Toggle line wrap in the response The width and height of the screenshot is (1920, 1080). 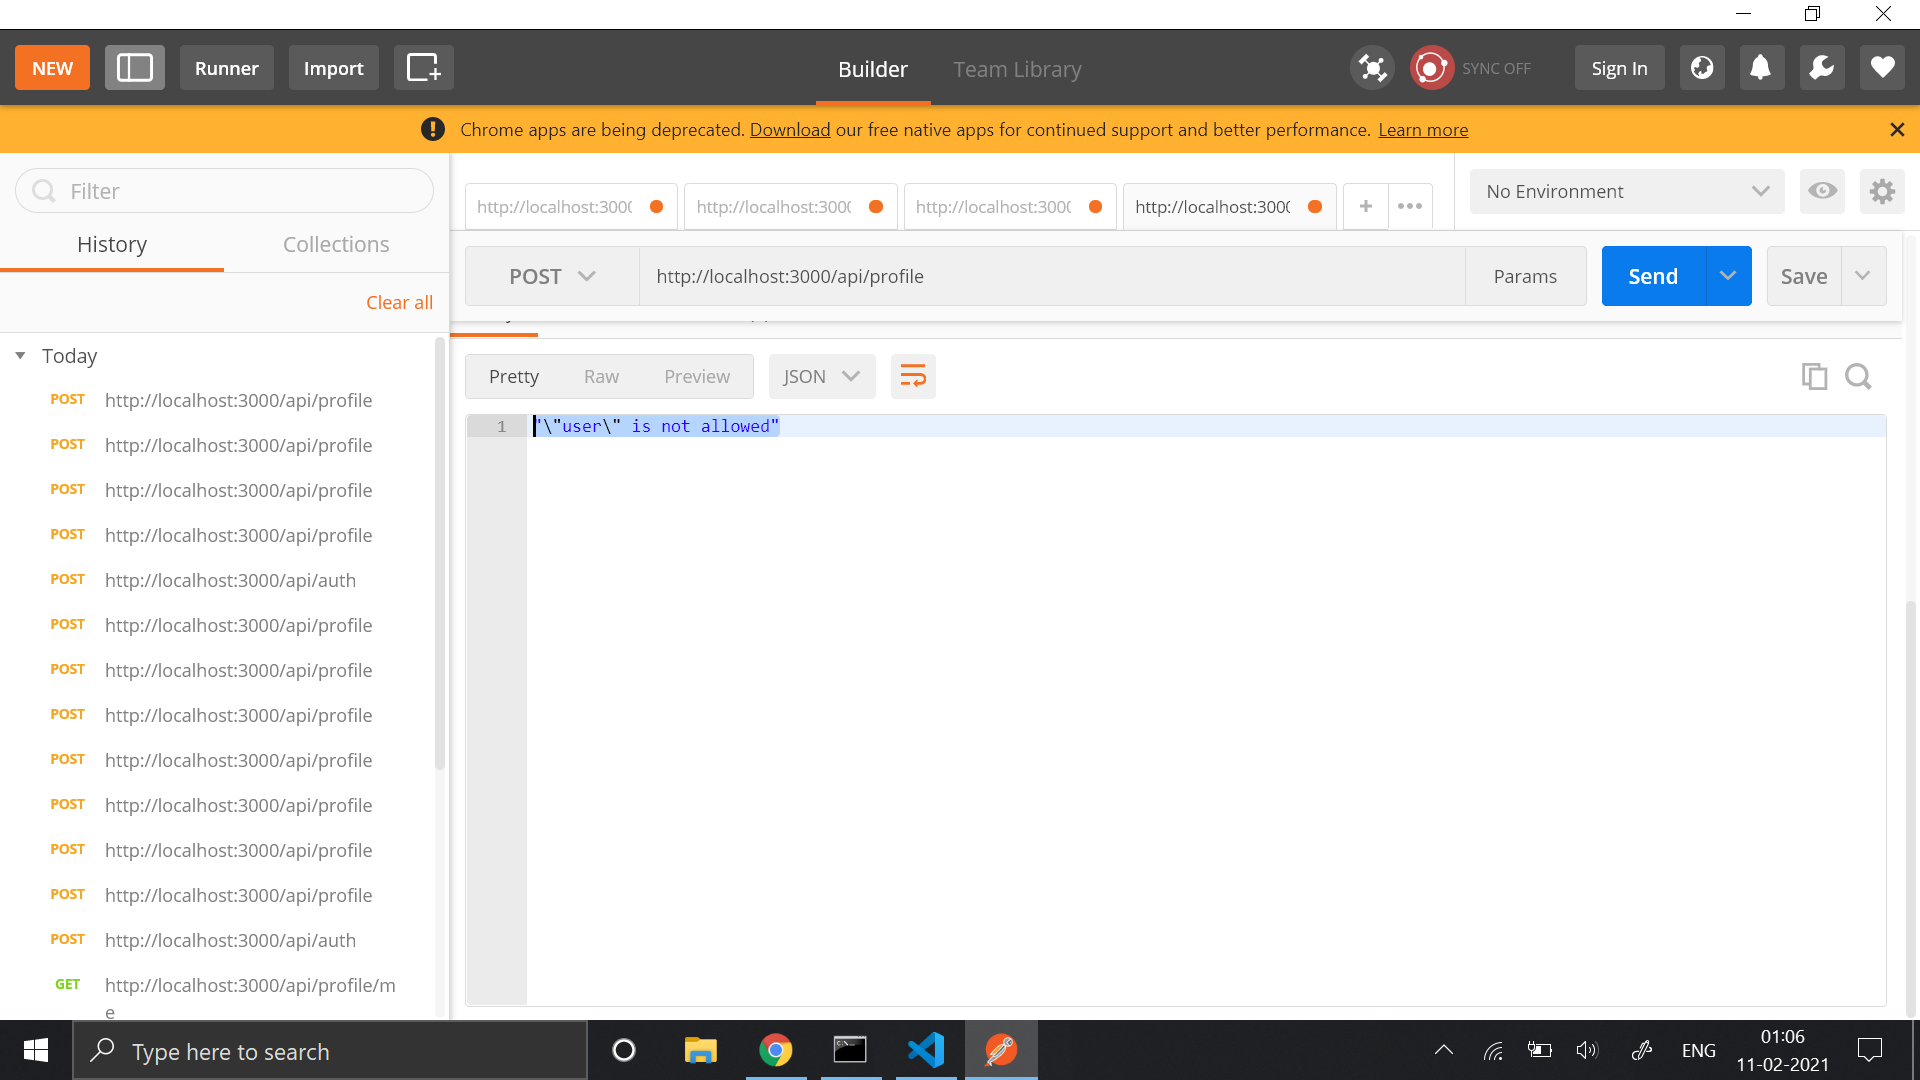click(x=913, y=376)
